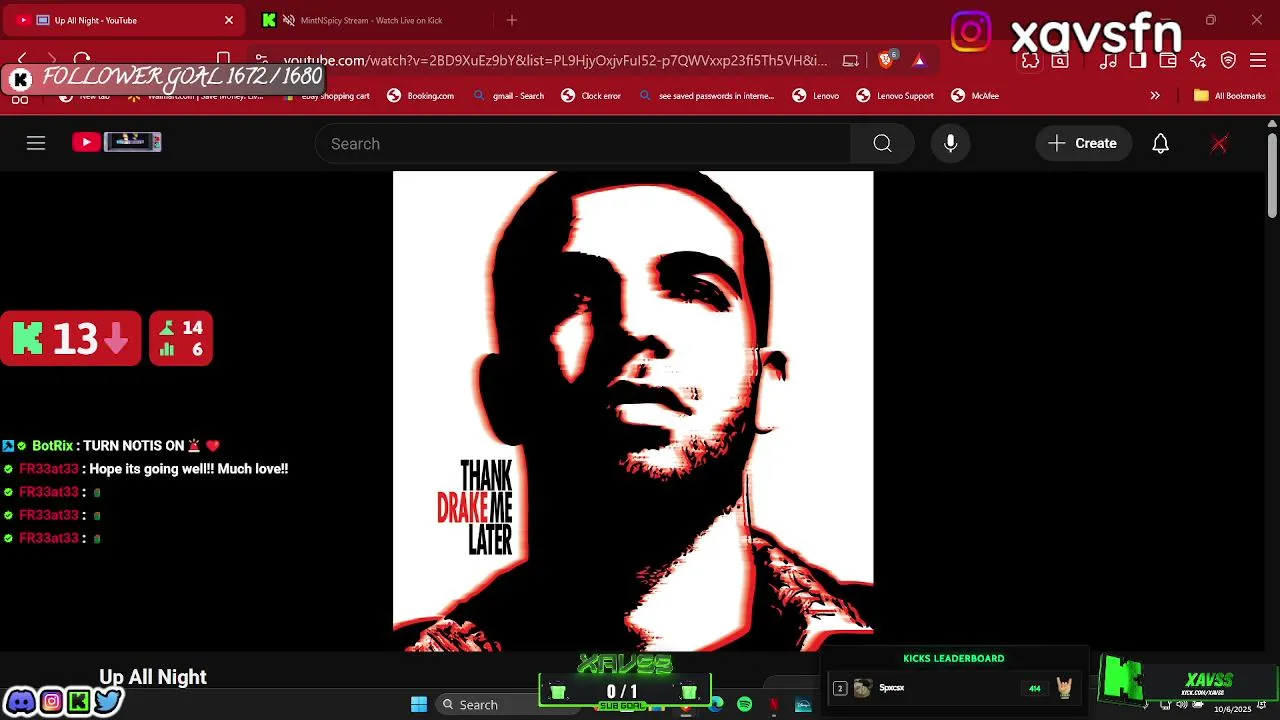The height and width of the screenshot is (720, 1280).
Task: Open the Brave VPN shield icon
Action: 1229,60
